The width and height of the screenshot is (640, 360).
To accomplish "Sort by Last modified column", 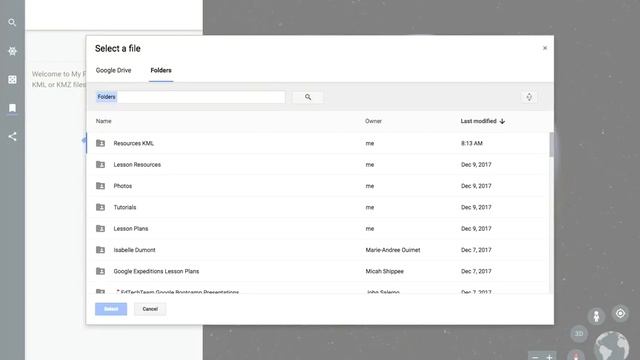I will click(483, 121).
